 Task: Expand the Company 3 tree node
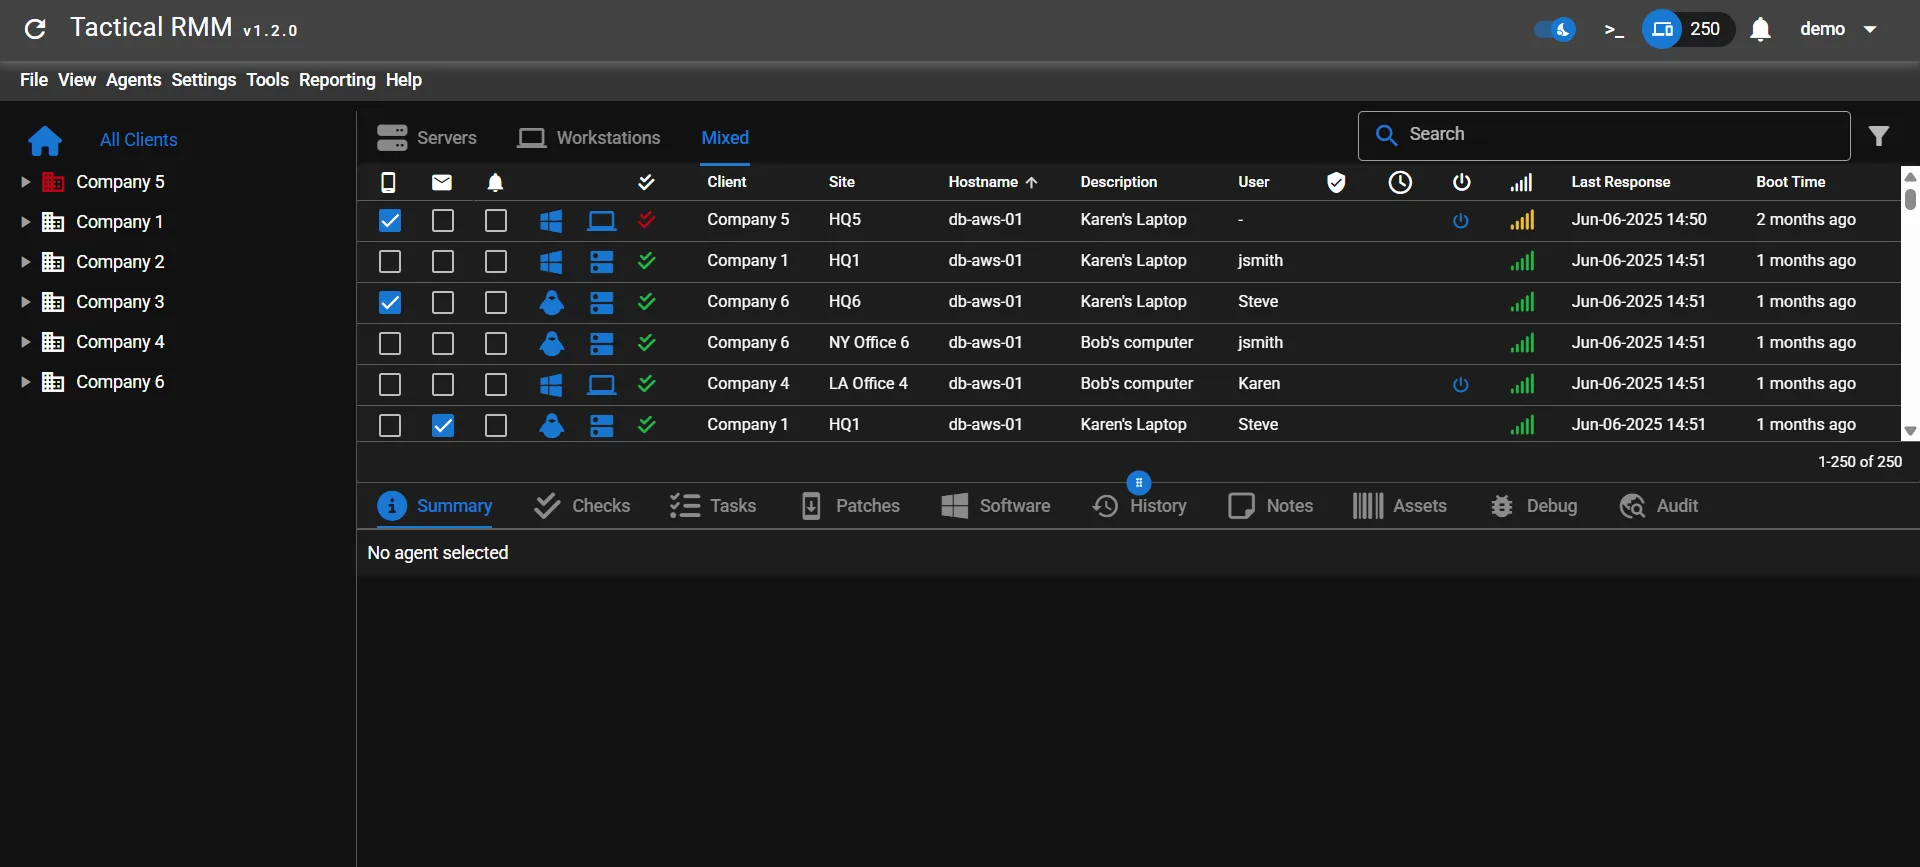pos(26,302)
